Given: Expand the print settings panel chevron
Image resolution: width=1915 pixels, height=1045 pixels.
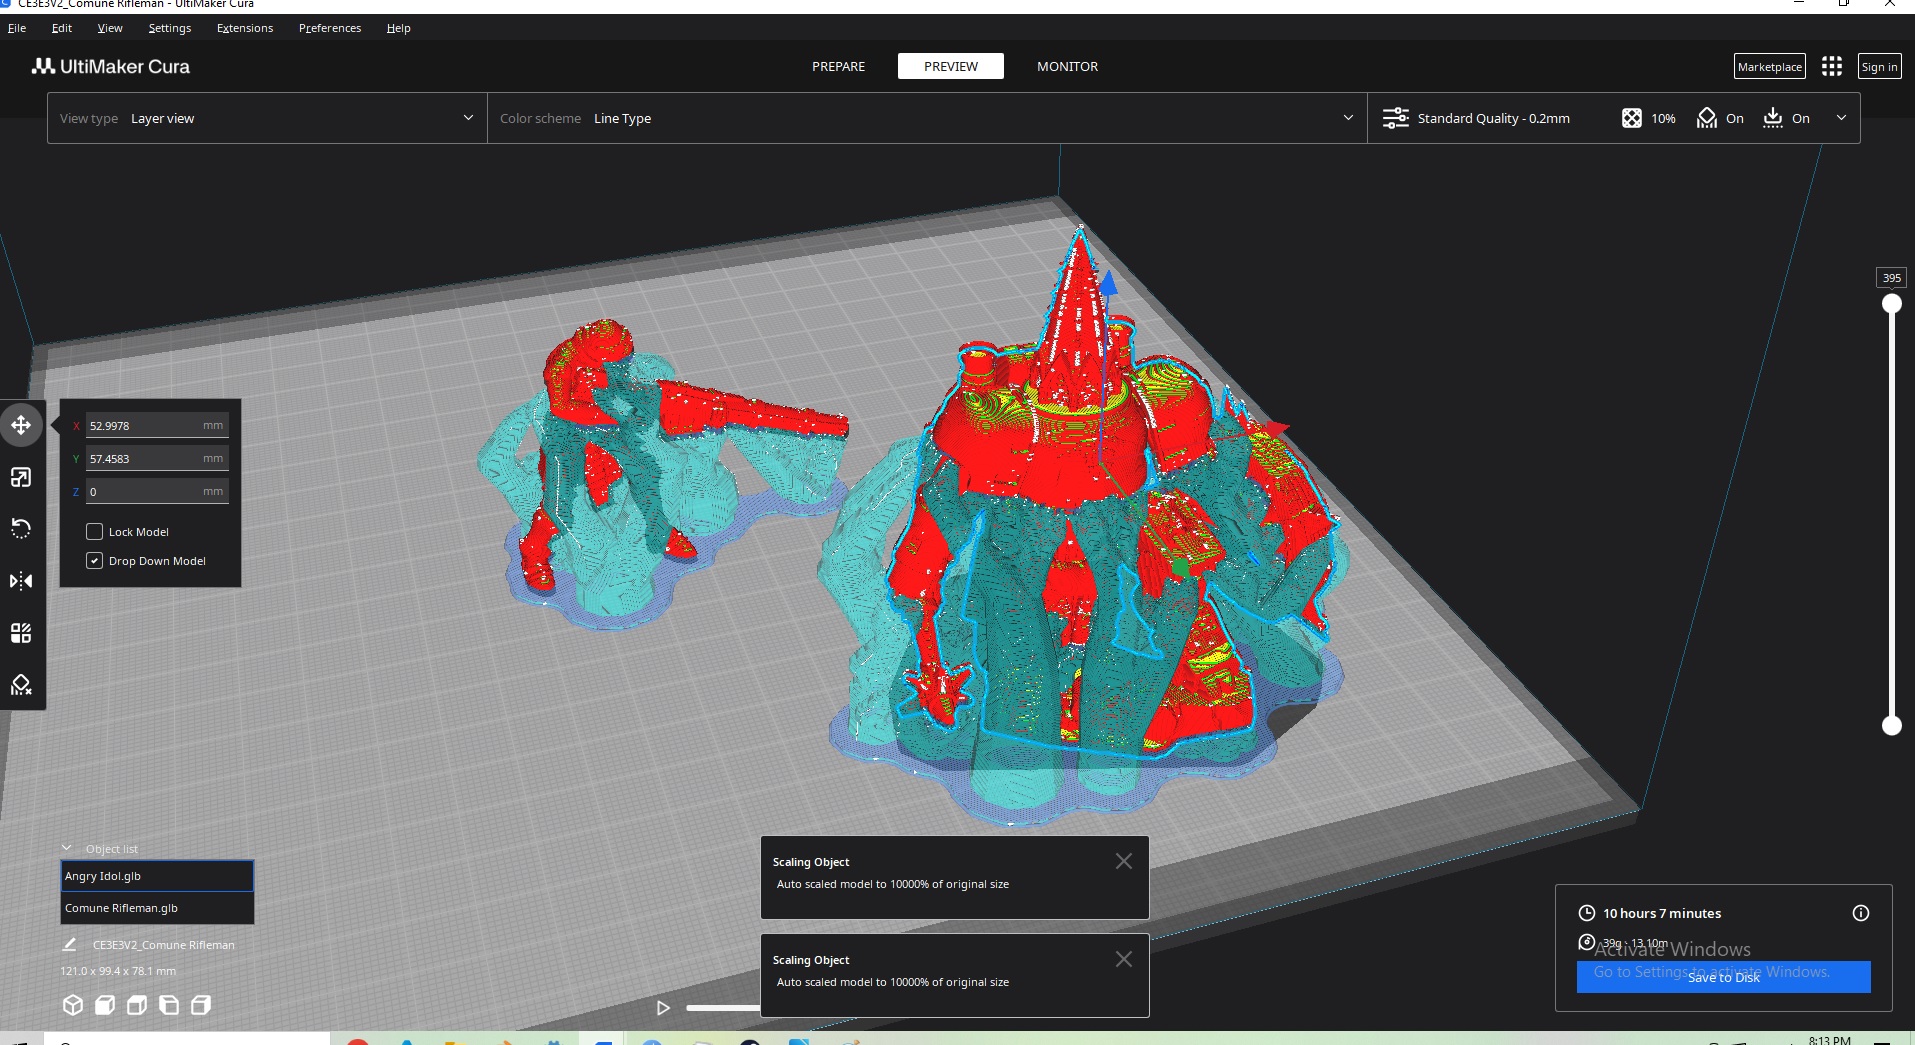Looking at the screenshot, I should point(1841,118).
